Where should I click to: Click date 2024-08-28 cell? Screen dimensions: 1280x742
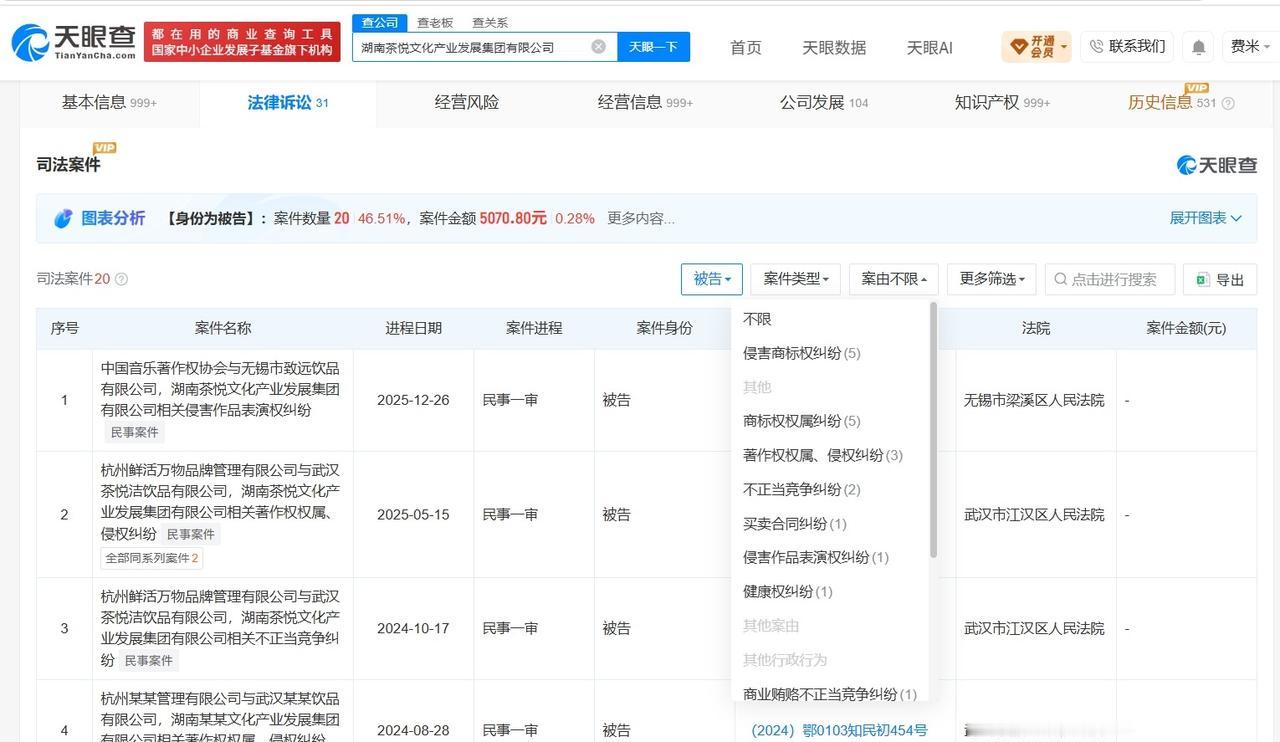coord(413,730)
